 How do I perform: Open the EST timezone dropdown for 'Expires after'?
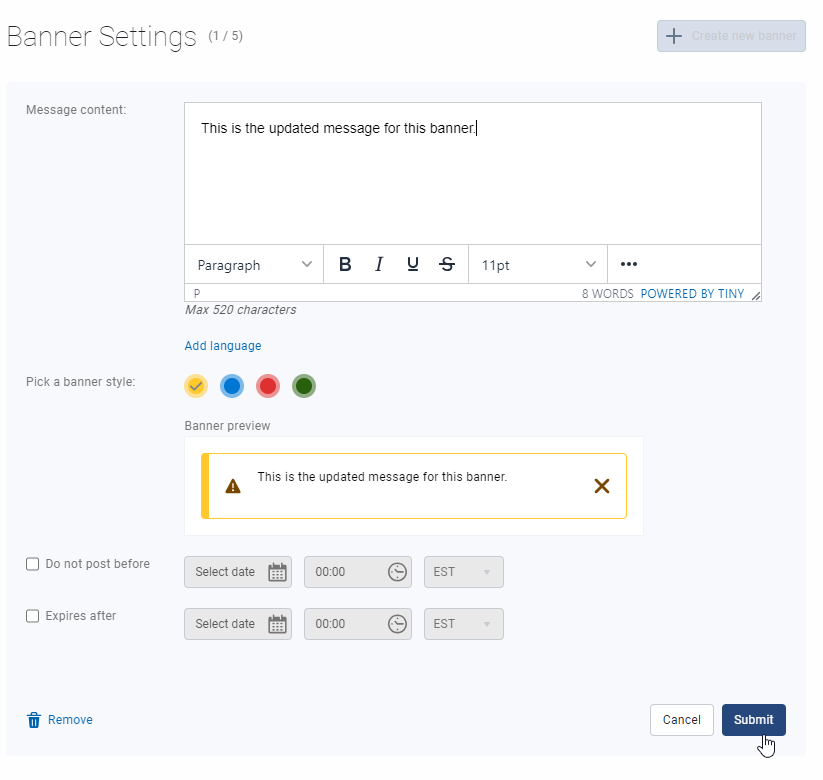[x=463, y=624]
